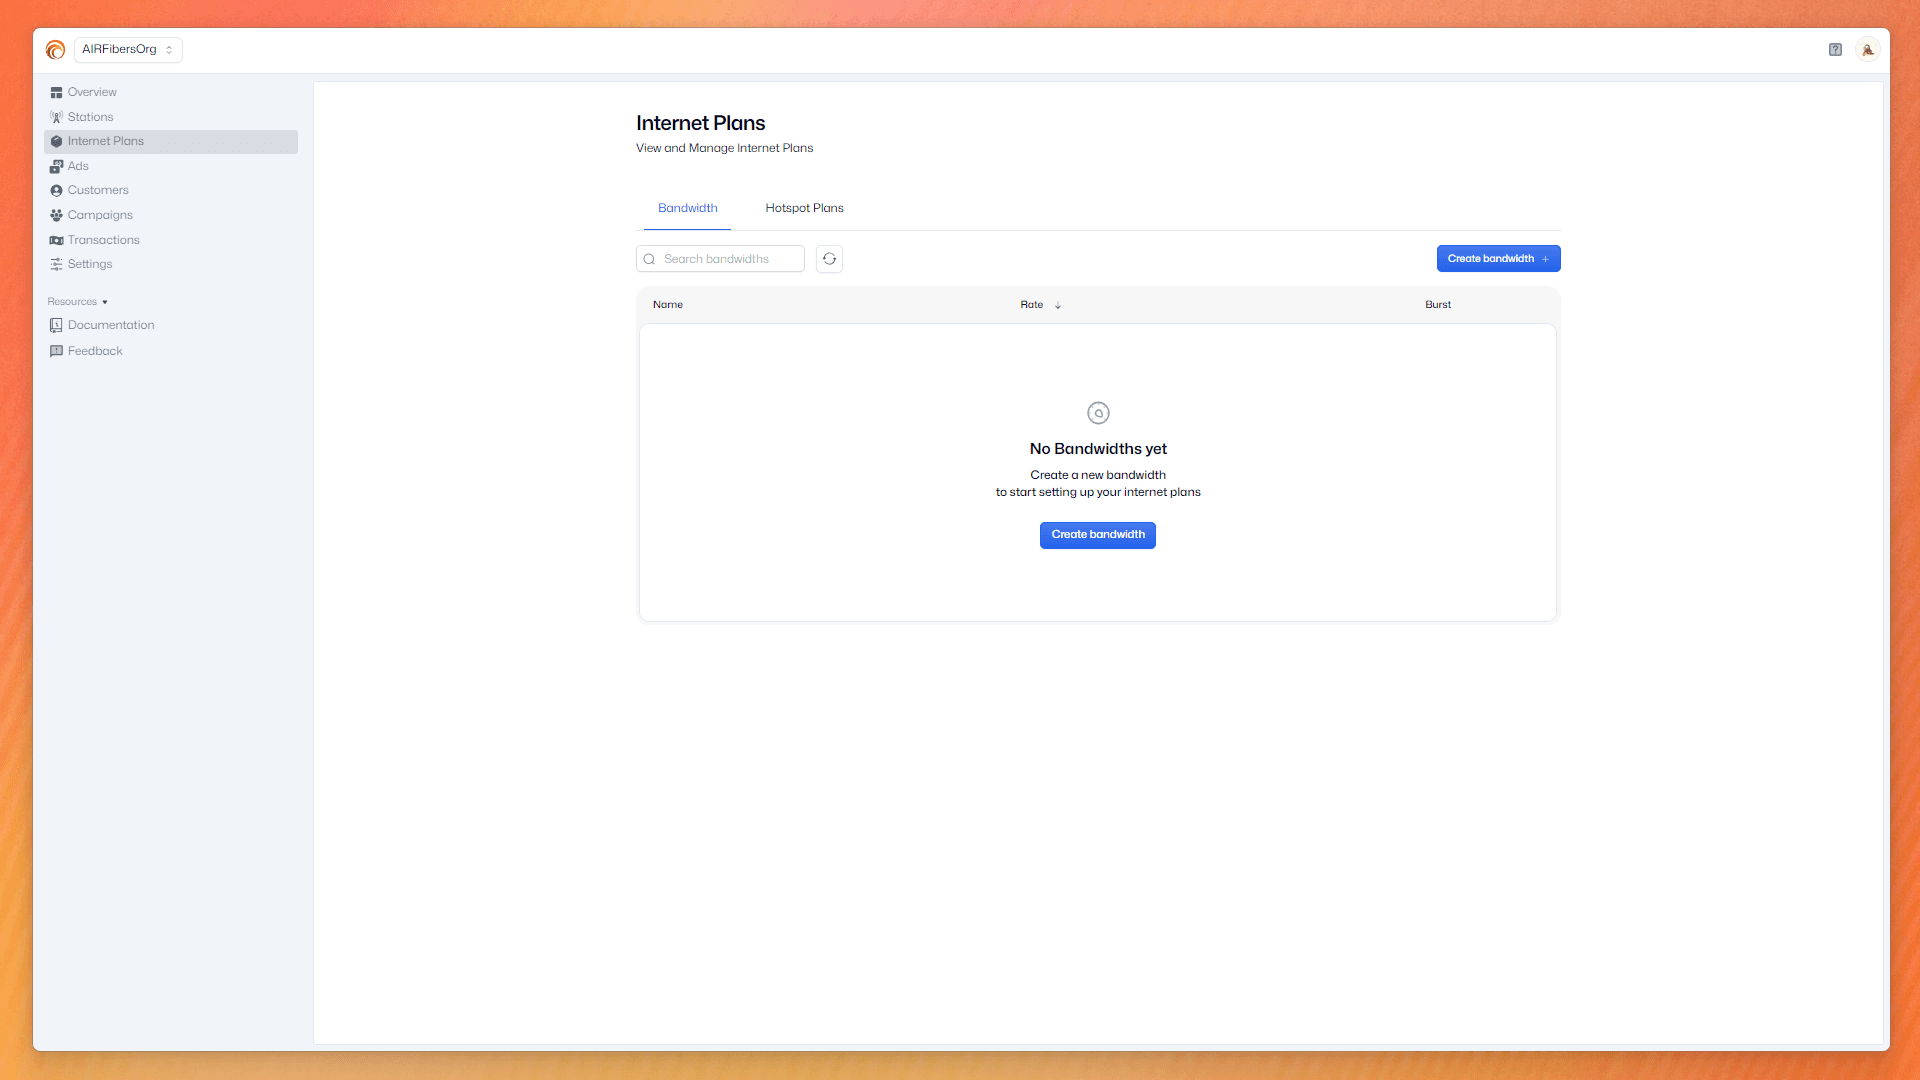
Task: Click the refresh bandwidths icon
Action: [829, 259]
